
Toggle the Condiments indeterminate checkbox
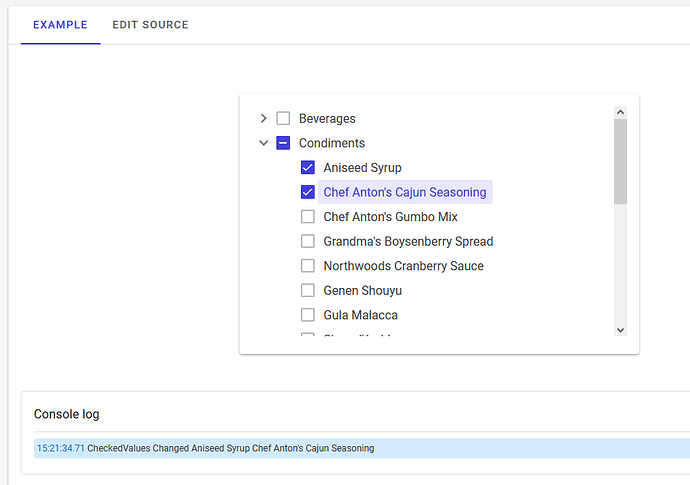[x=283, y=143]
